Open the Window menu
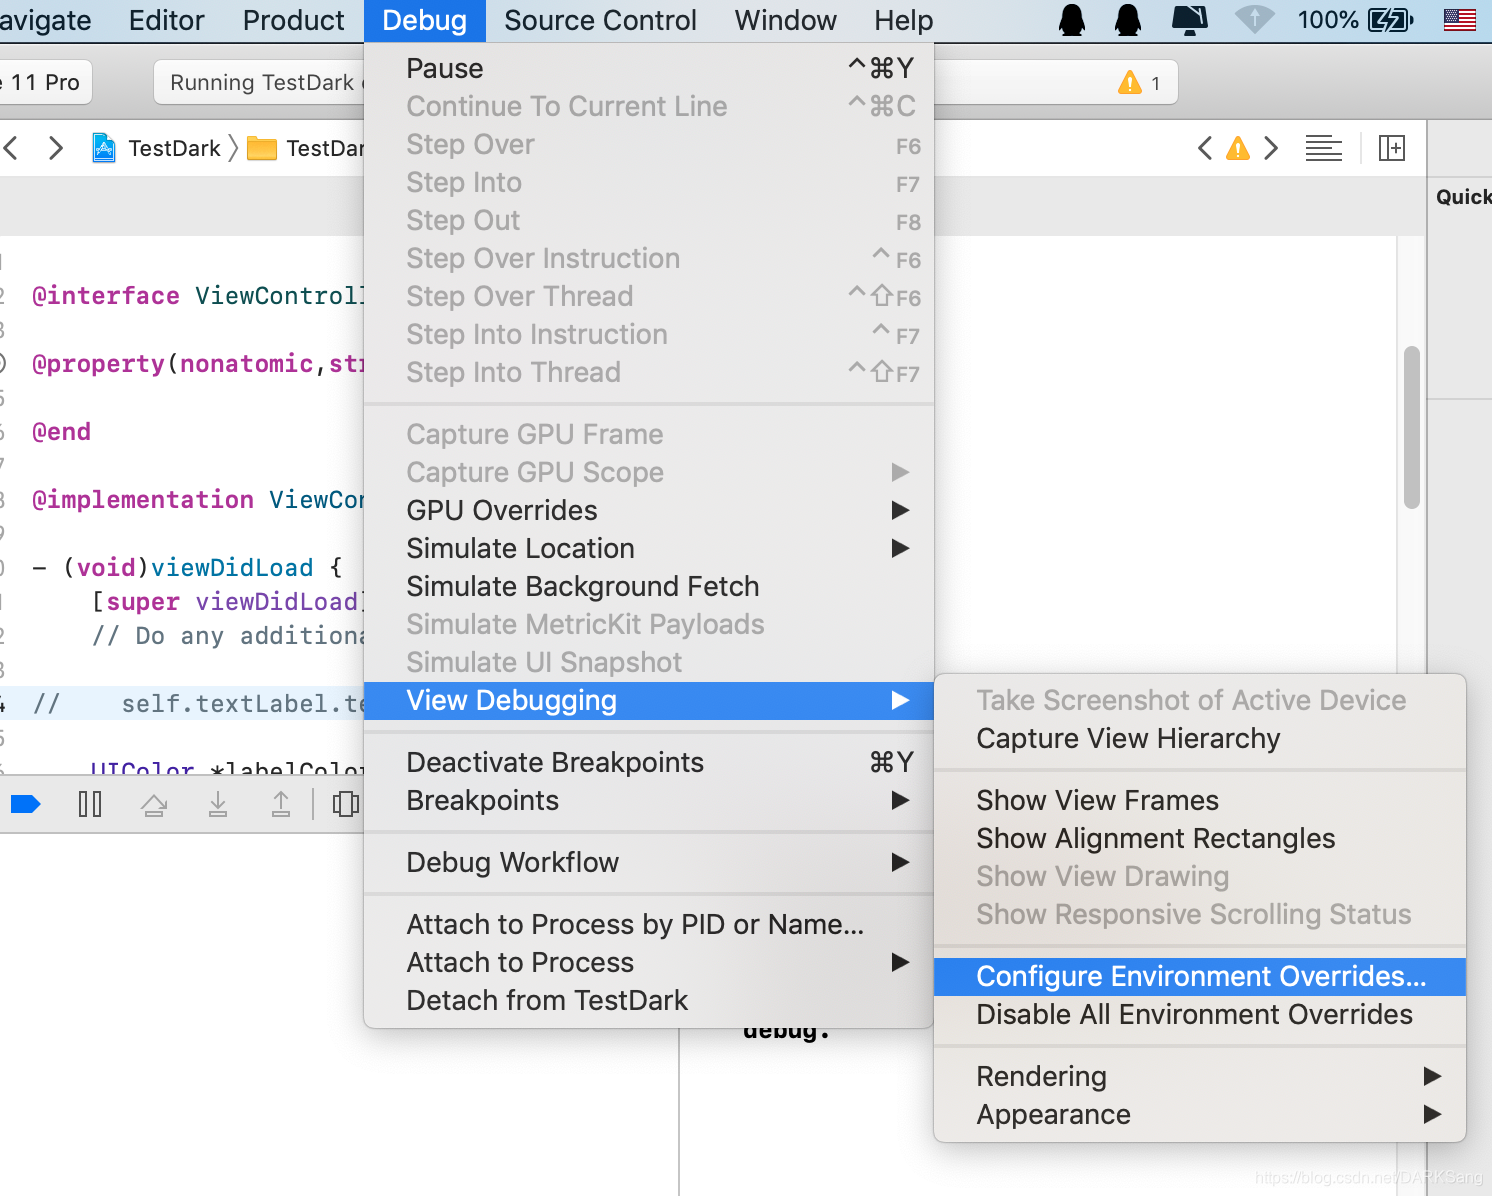Screen dimensions: 1492x1196 tap(785, 20)
